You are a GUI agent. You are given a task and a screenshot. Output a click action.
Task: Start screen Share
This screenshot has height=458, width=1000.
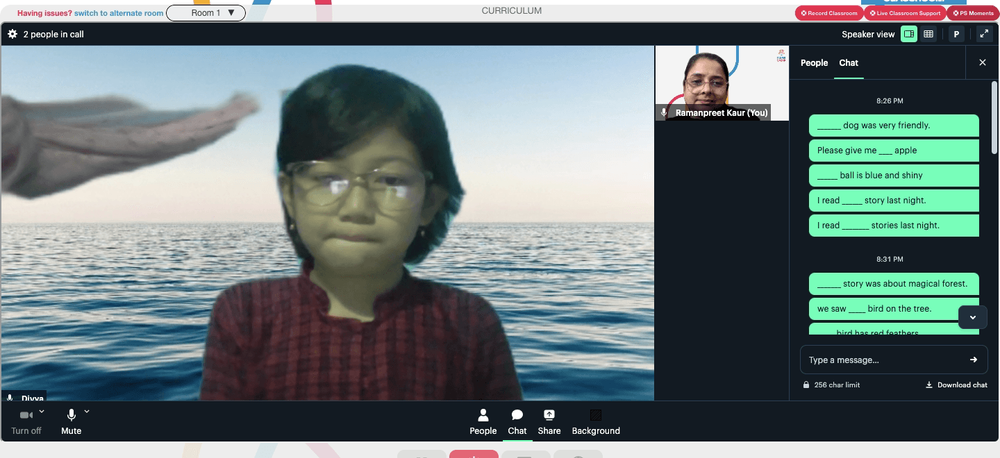(549, 422)
